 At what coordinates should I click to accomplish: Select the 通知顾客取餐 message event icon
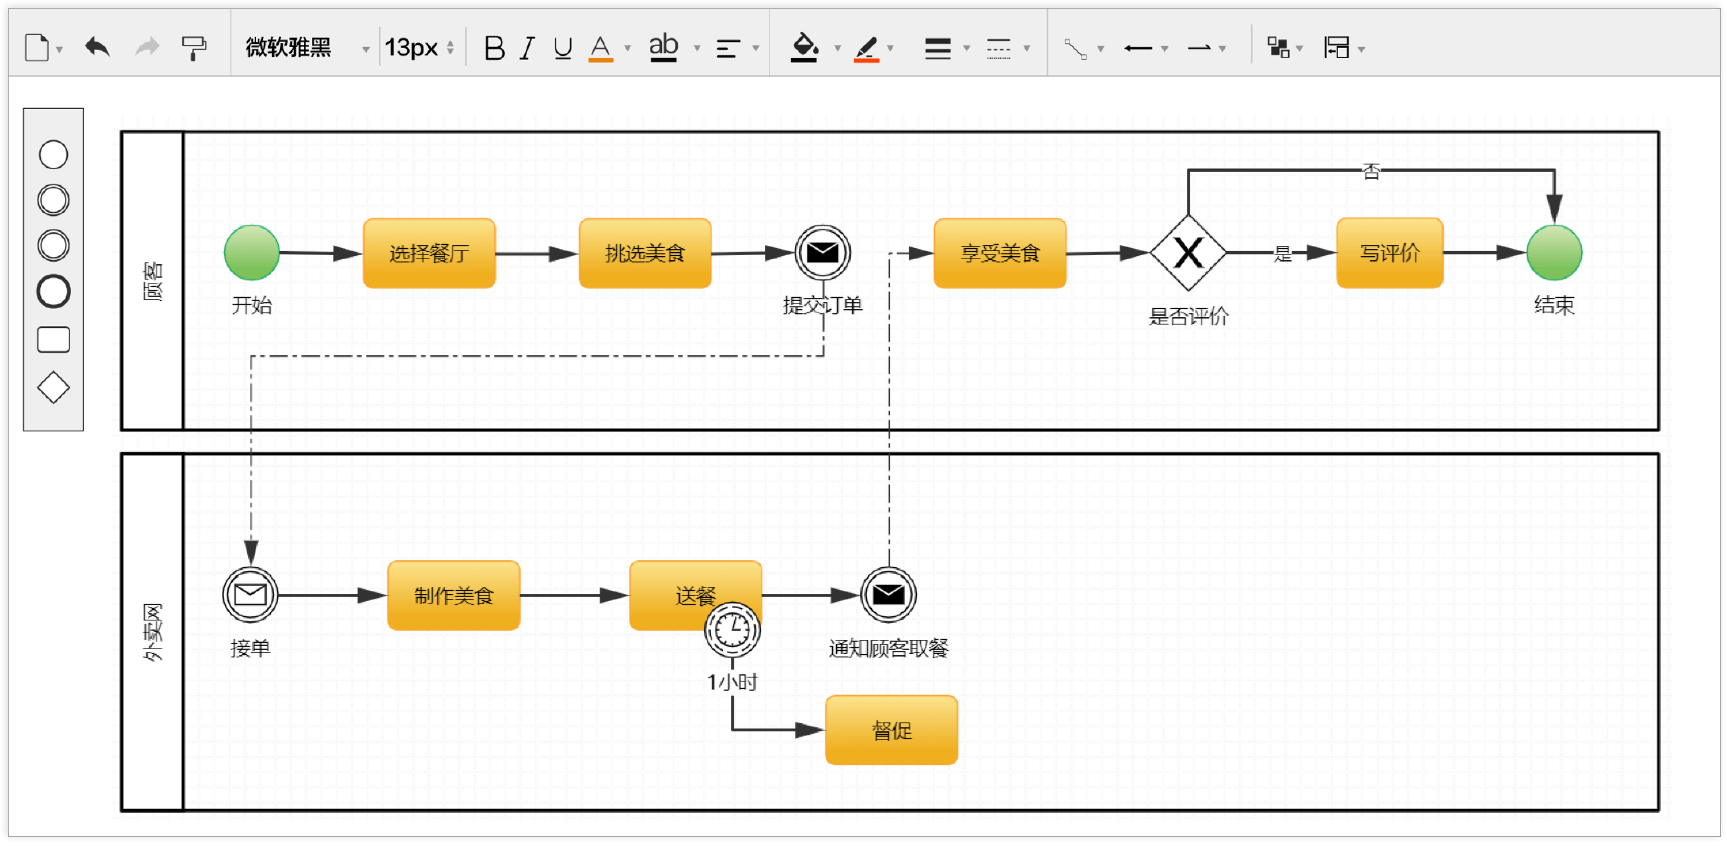(888, 595)
